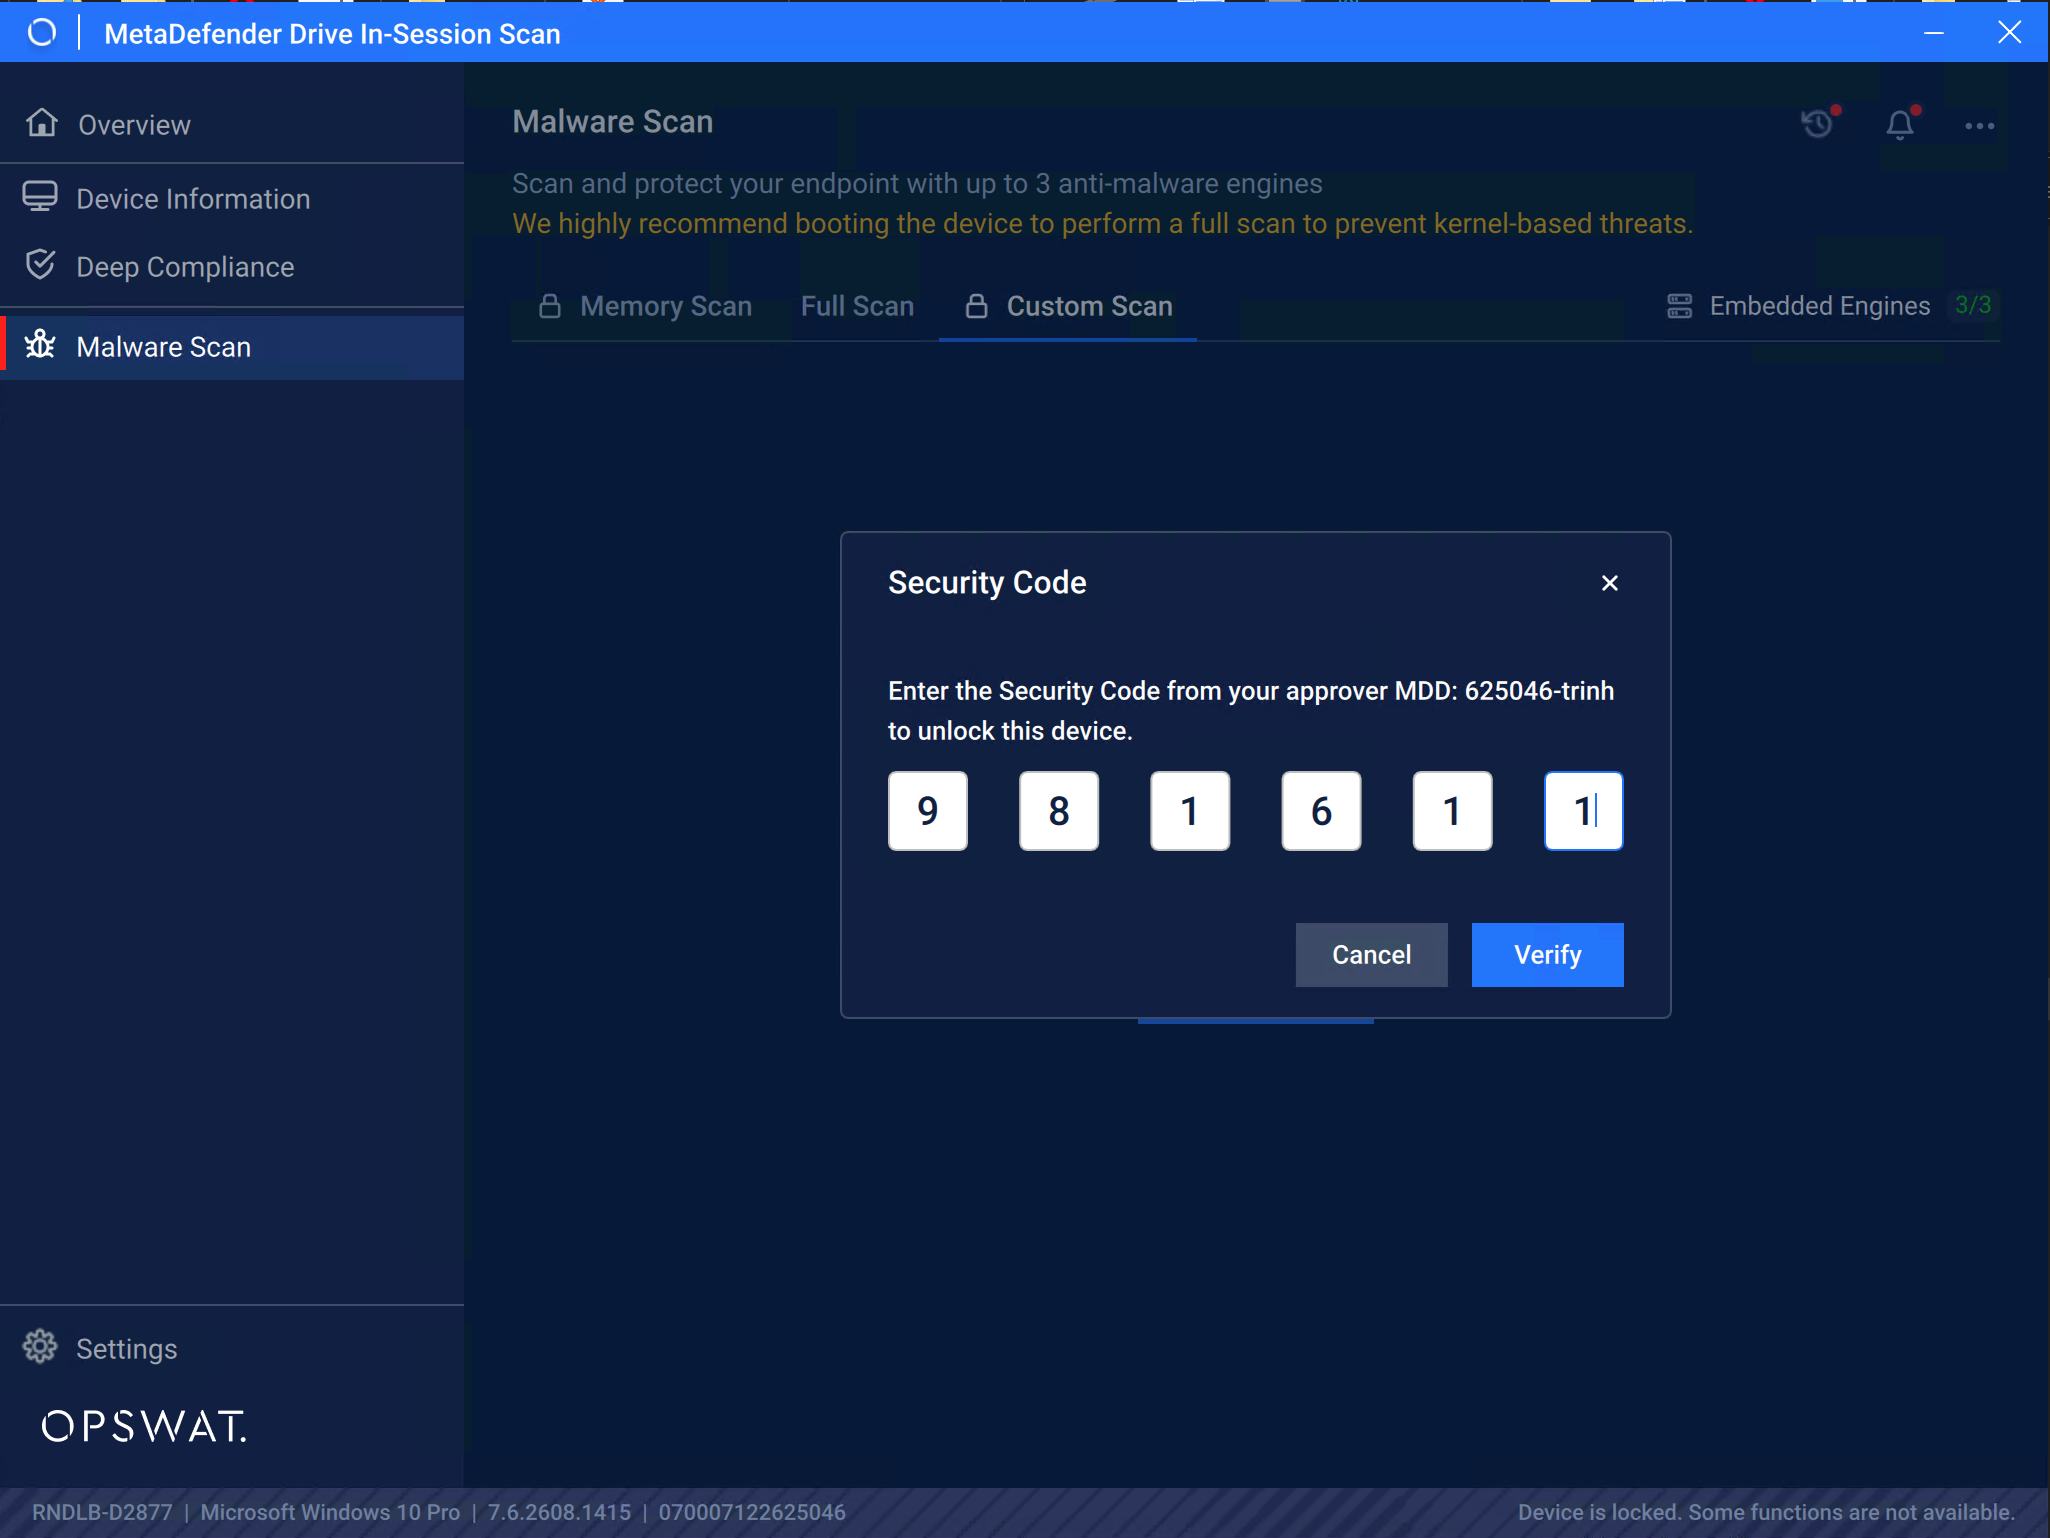Open the notifications bell icon
The height and width of the screenshot is (1538, 2050).
[1900, 124]
